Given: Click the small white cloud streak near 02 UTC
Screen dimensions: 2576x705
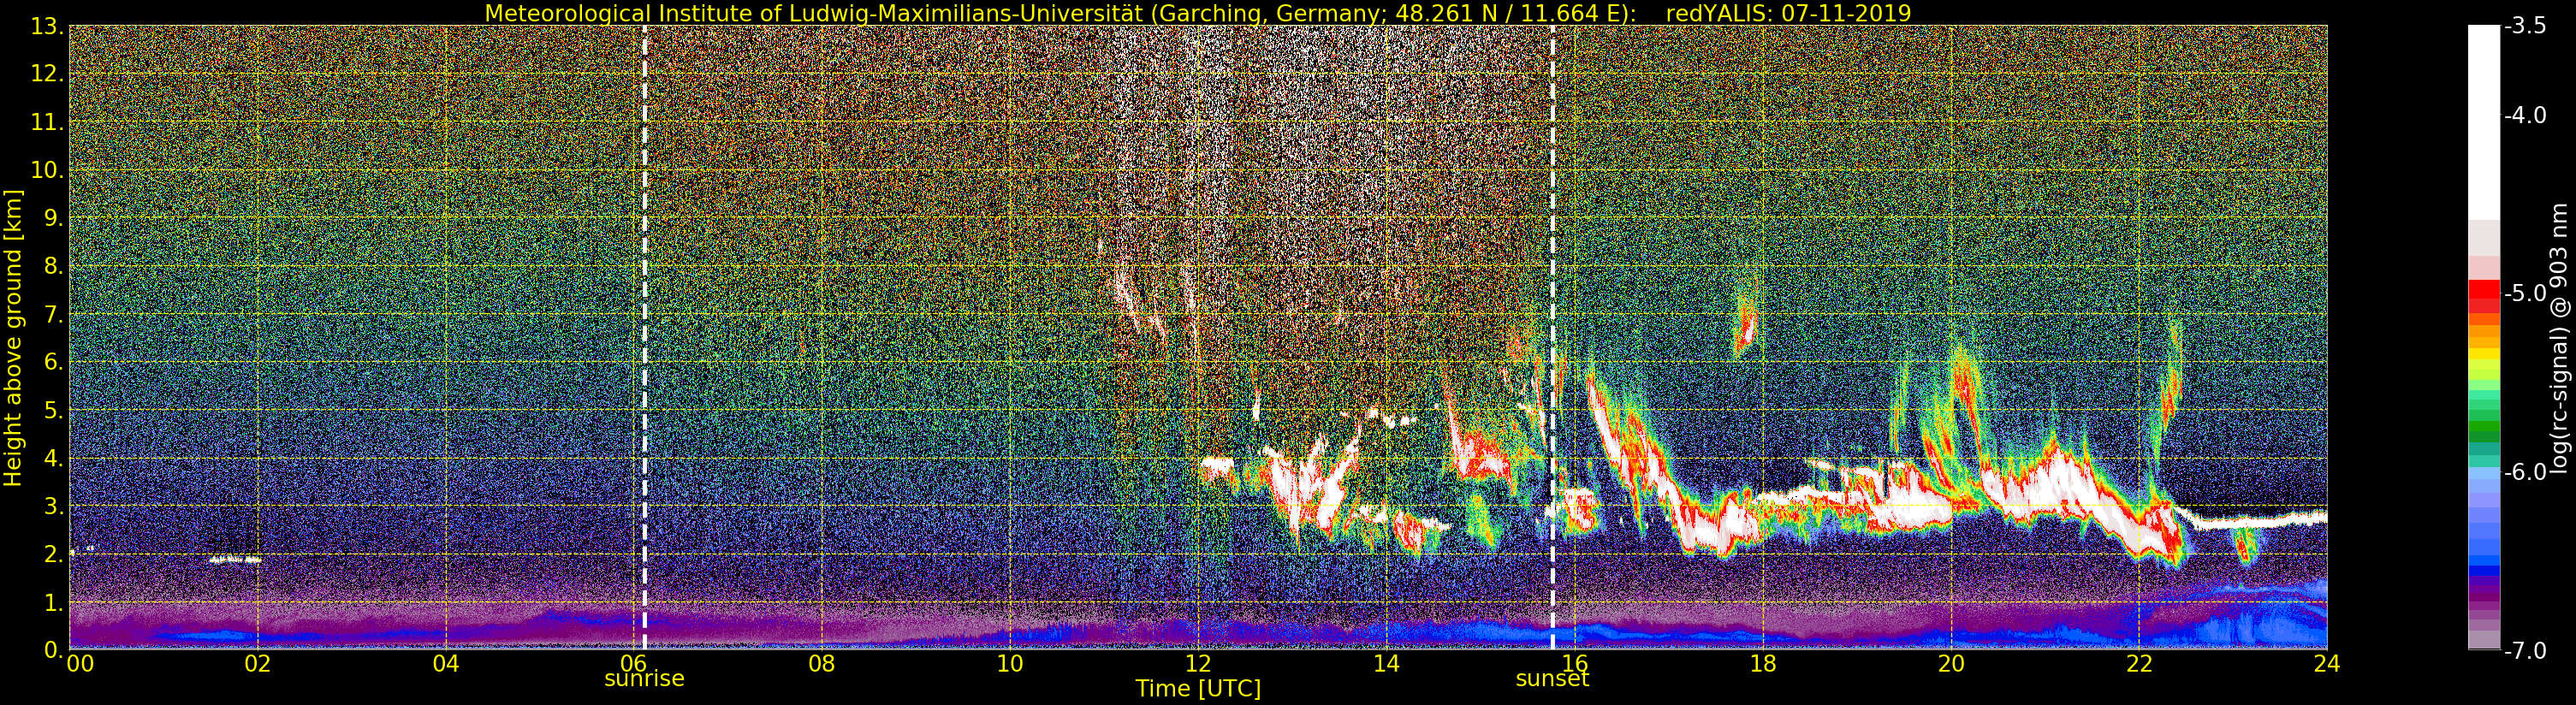Looking at the screenshot, I should click(x=236, y=560).
